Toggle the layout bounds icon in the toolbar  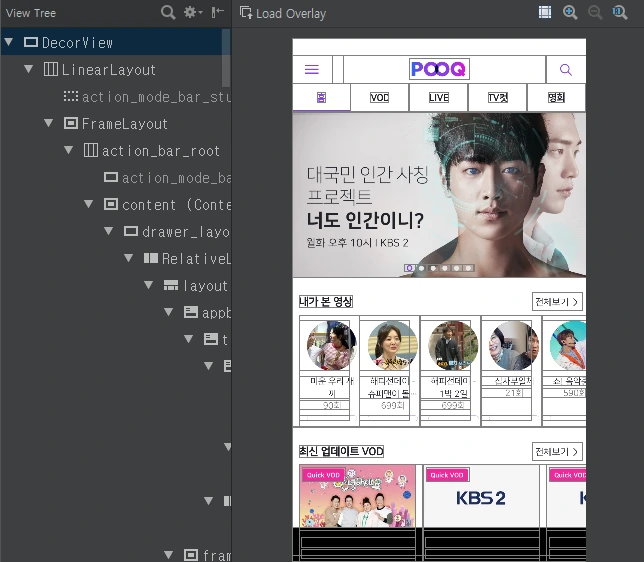pos(545,12)
